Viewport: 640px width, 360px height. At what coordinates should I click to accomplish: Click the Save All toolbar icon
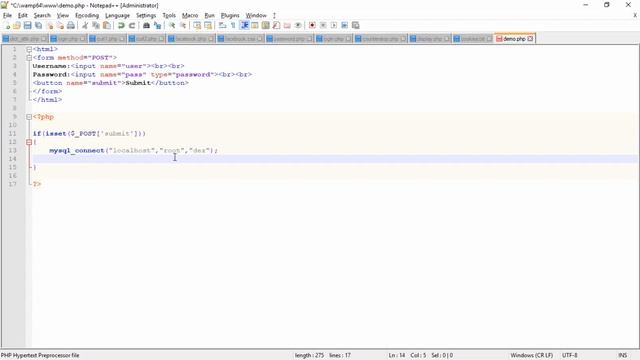coord(38,25)
